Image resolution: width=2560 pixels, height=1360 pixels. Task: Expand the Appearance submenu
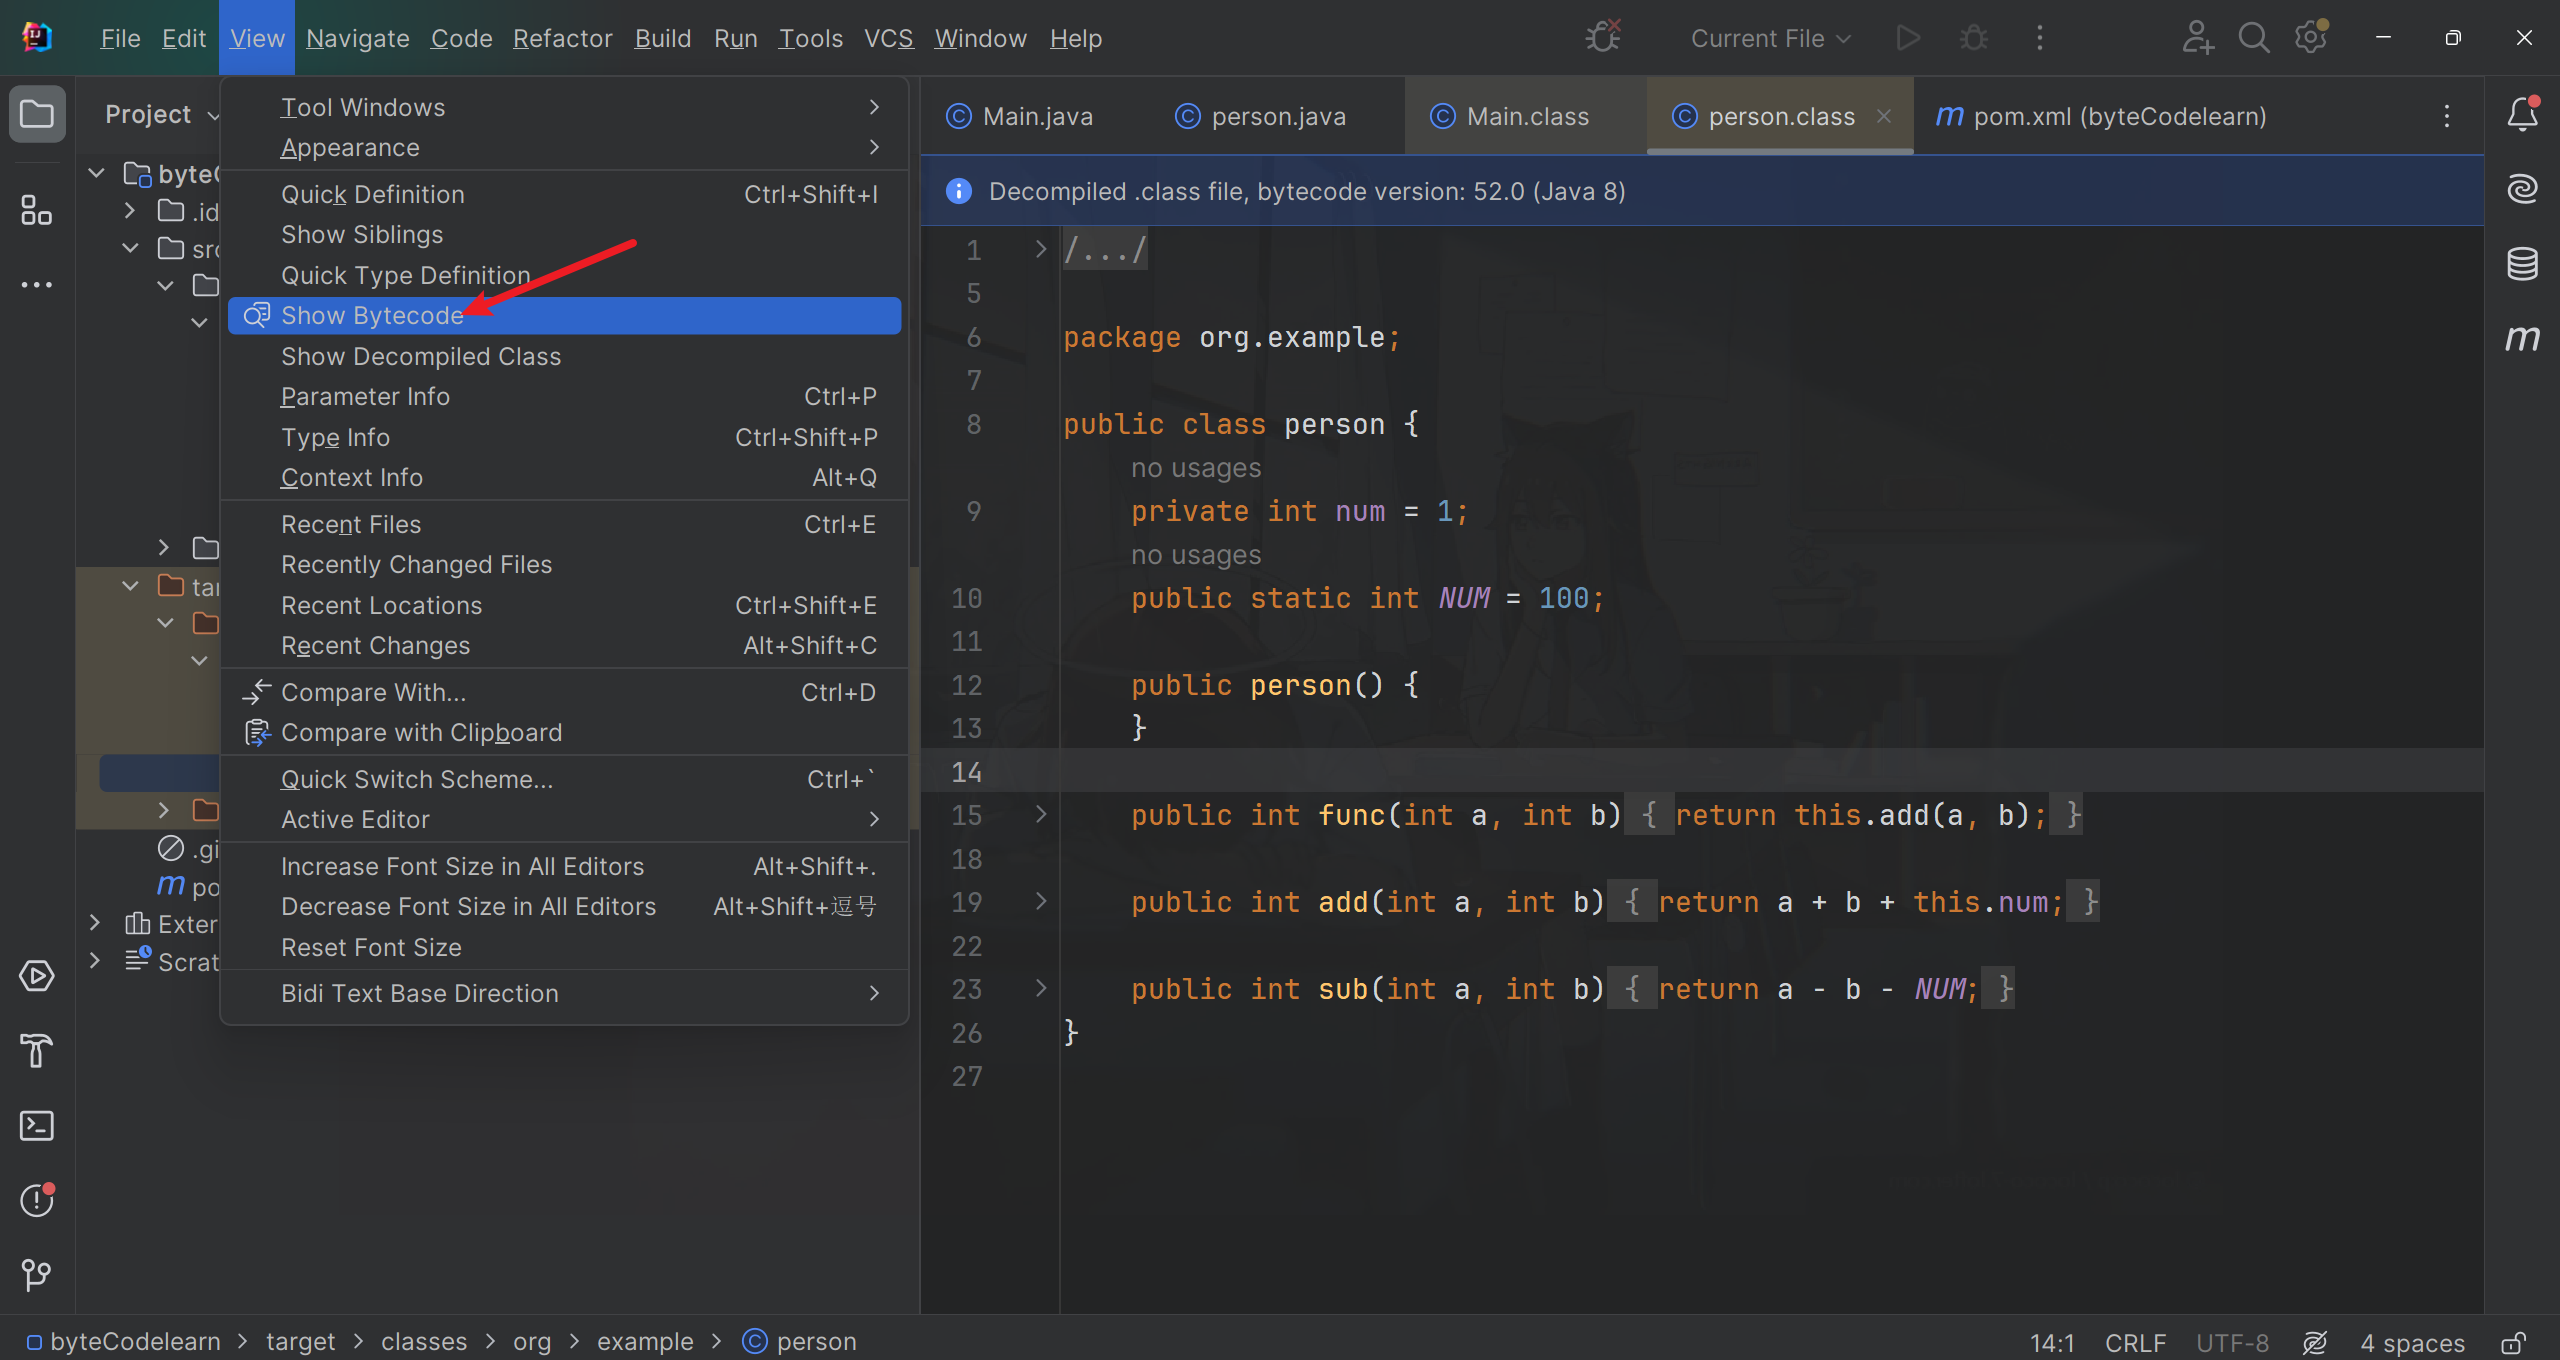(x=565, y=147)
